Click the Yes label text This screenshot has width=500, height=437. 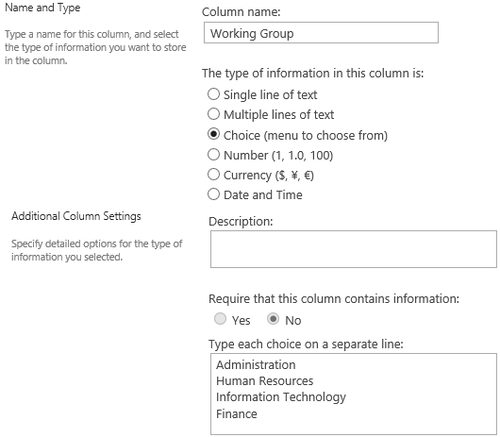[241, 320]
